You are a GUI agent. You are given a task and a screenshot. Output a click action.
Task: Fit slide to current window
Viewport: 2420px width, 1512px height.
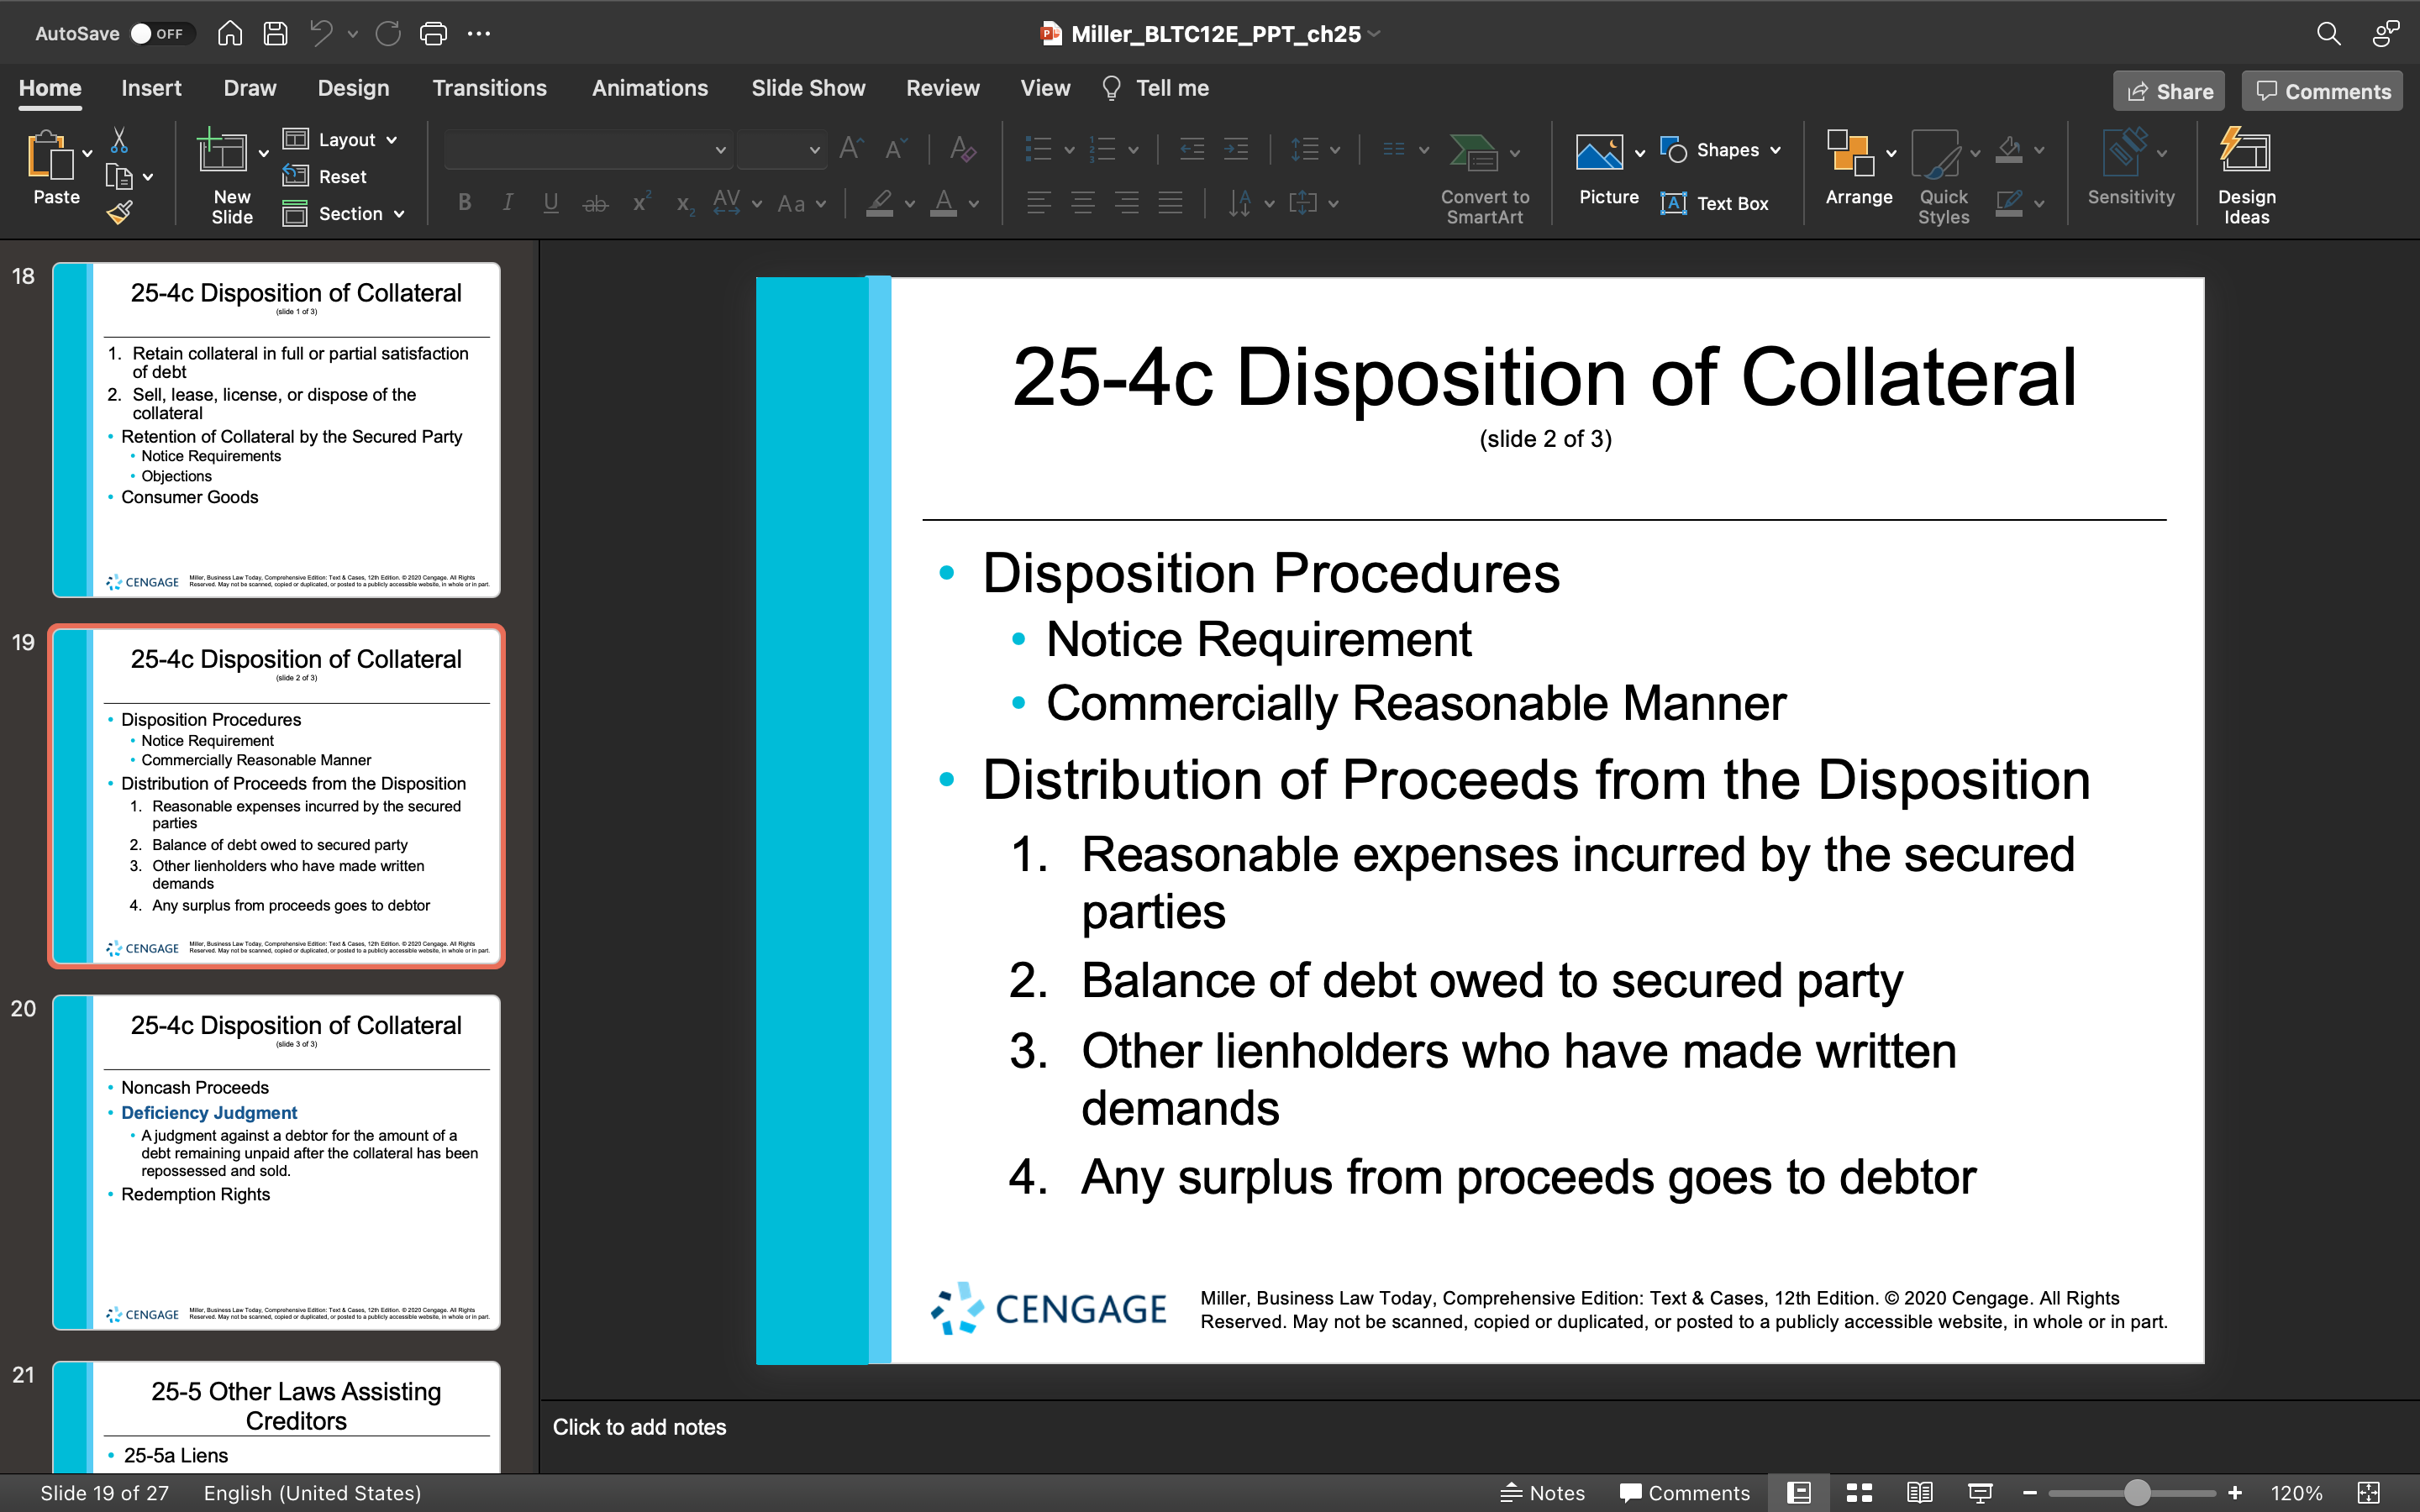click(2368, 1493)
